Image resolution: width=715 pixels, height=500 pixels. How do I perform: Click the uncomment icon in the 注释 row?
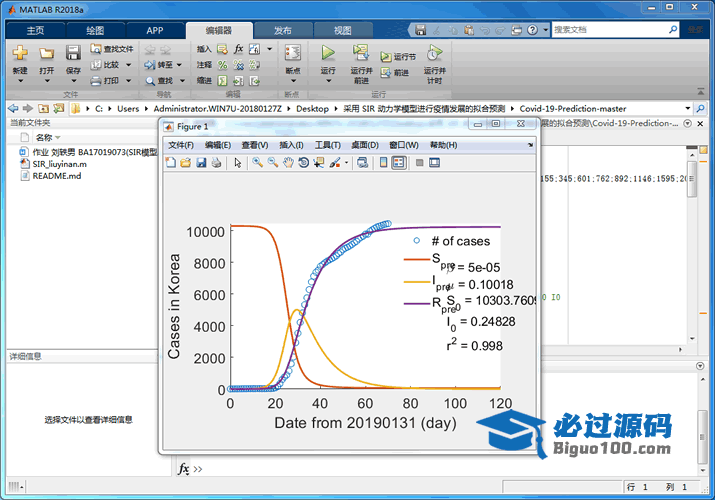coord(238,65)
